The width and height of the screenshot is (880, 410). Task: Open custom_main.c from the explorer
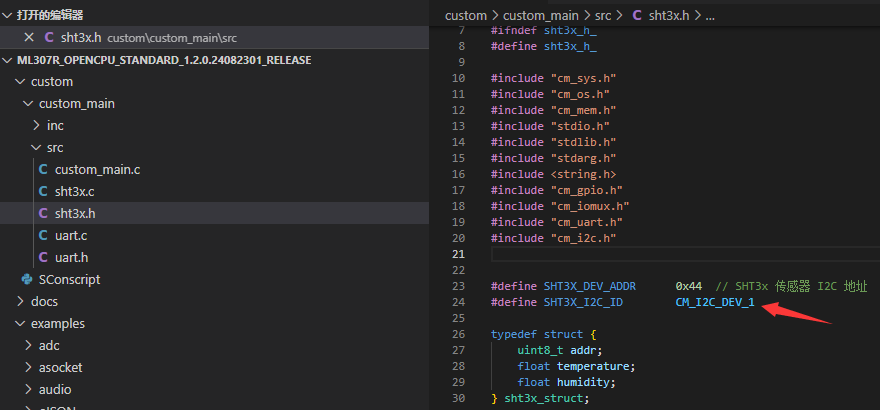click(x=97, y=169)
